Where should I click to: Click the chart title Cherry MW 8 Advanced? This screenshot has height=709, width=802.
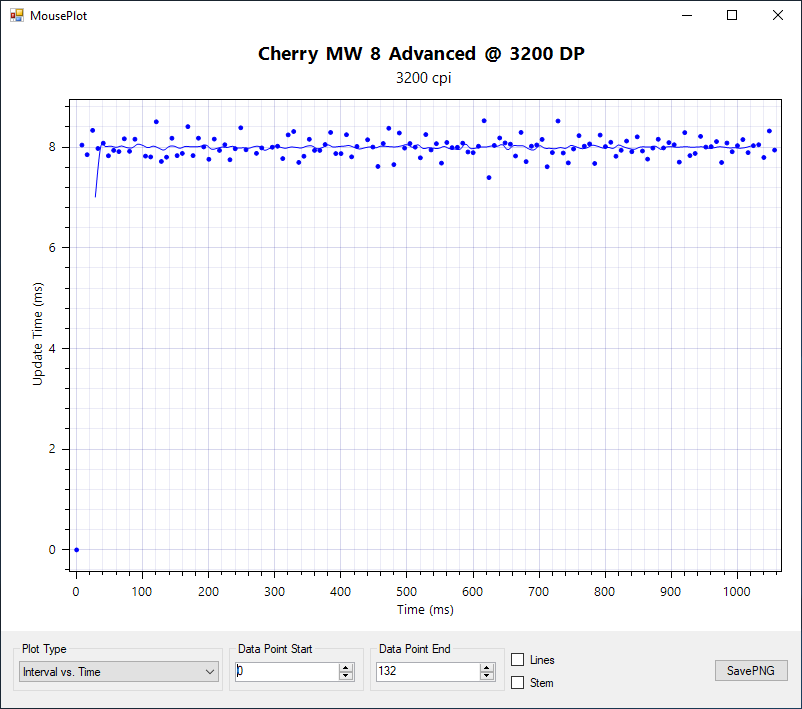[x=421, y=54]
